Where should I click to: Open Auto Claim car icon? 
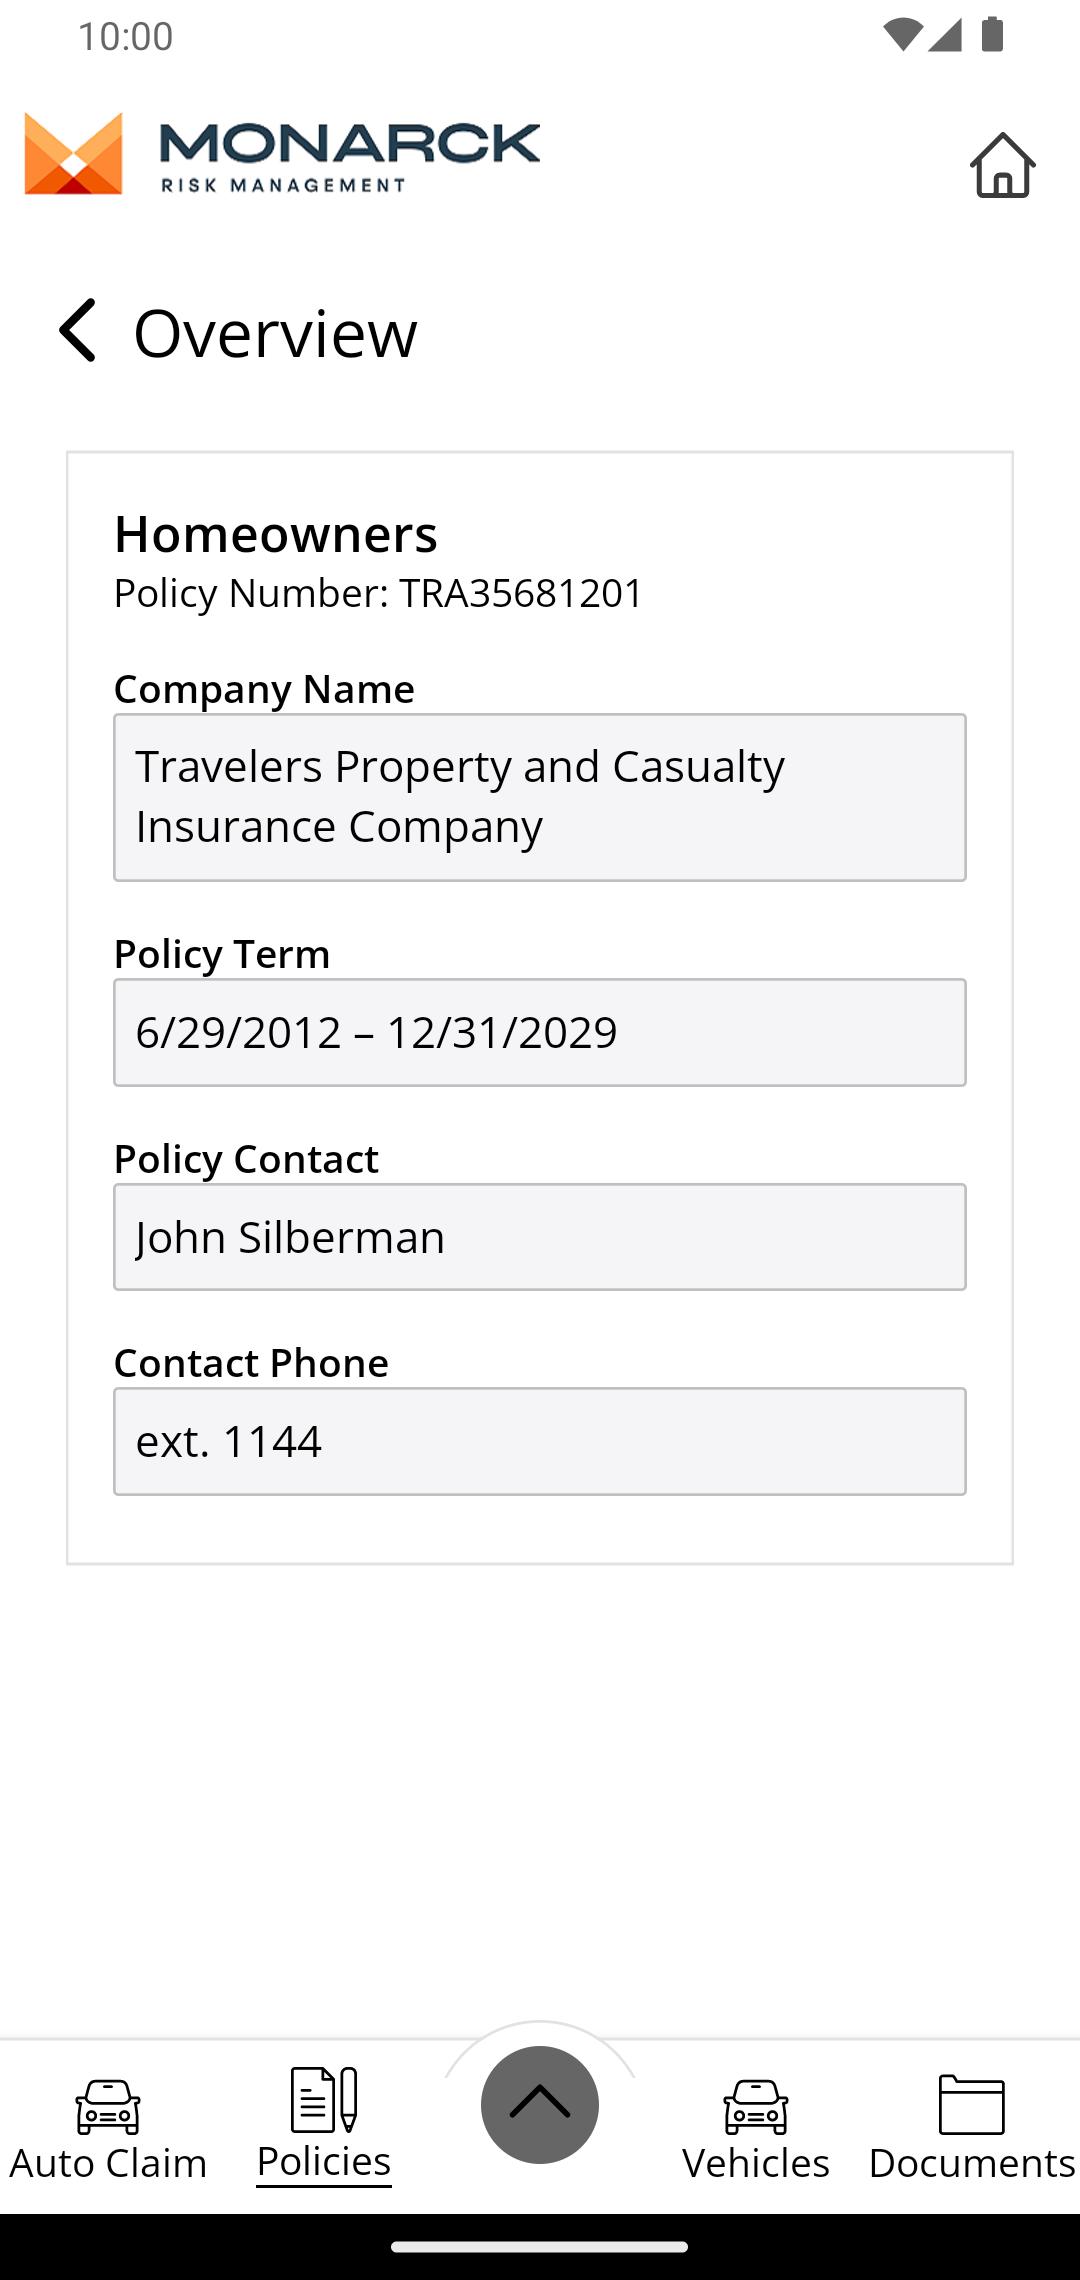click(108, 2106)
